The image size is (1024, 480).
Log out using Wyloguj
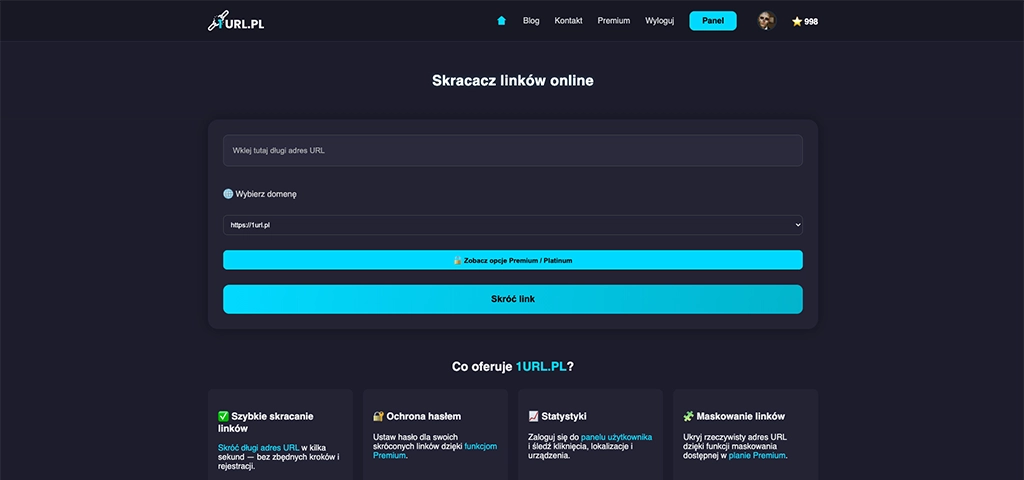click(659, 21)
